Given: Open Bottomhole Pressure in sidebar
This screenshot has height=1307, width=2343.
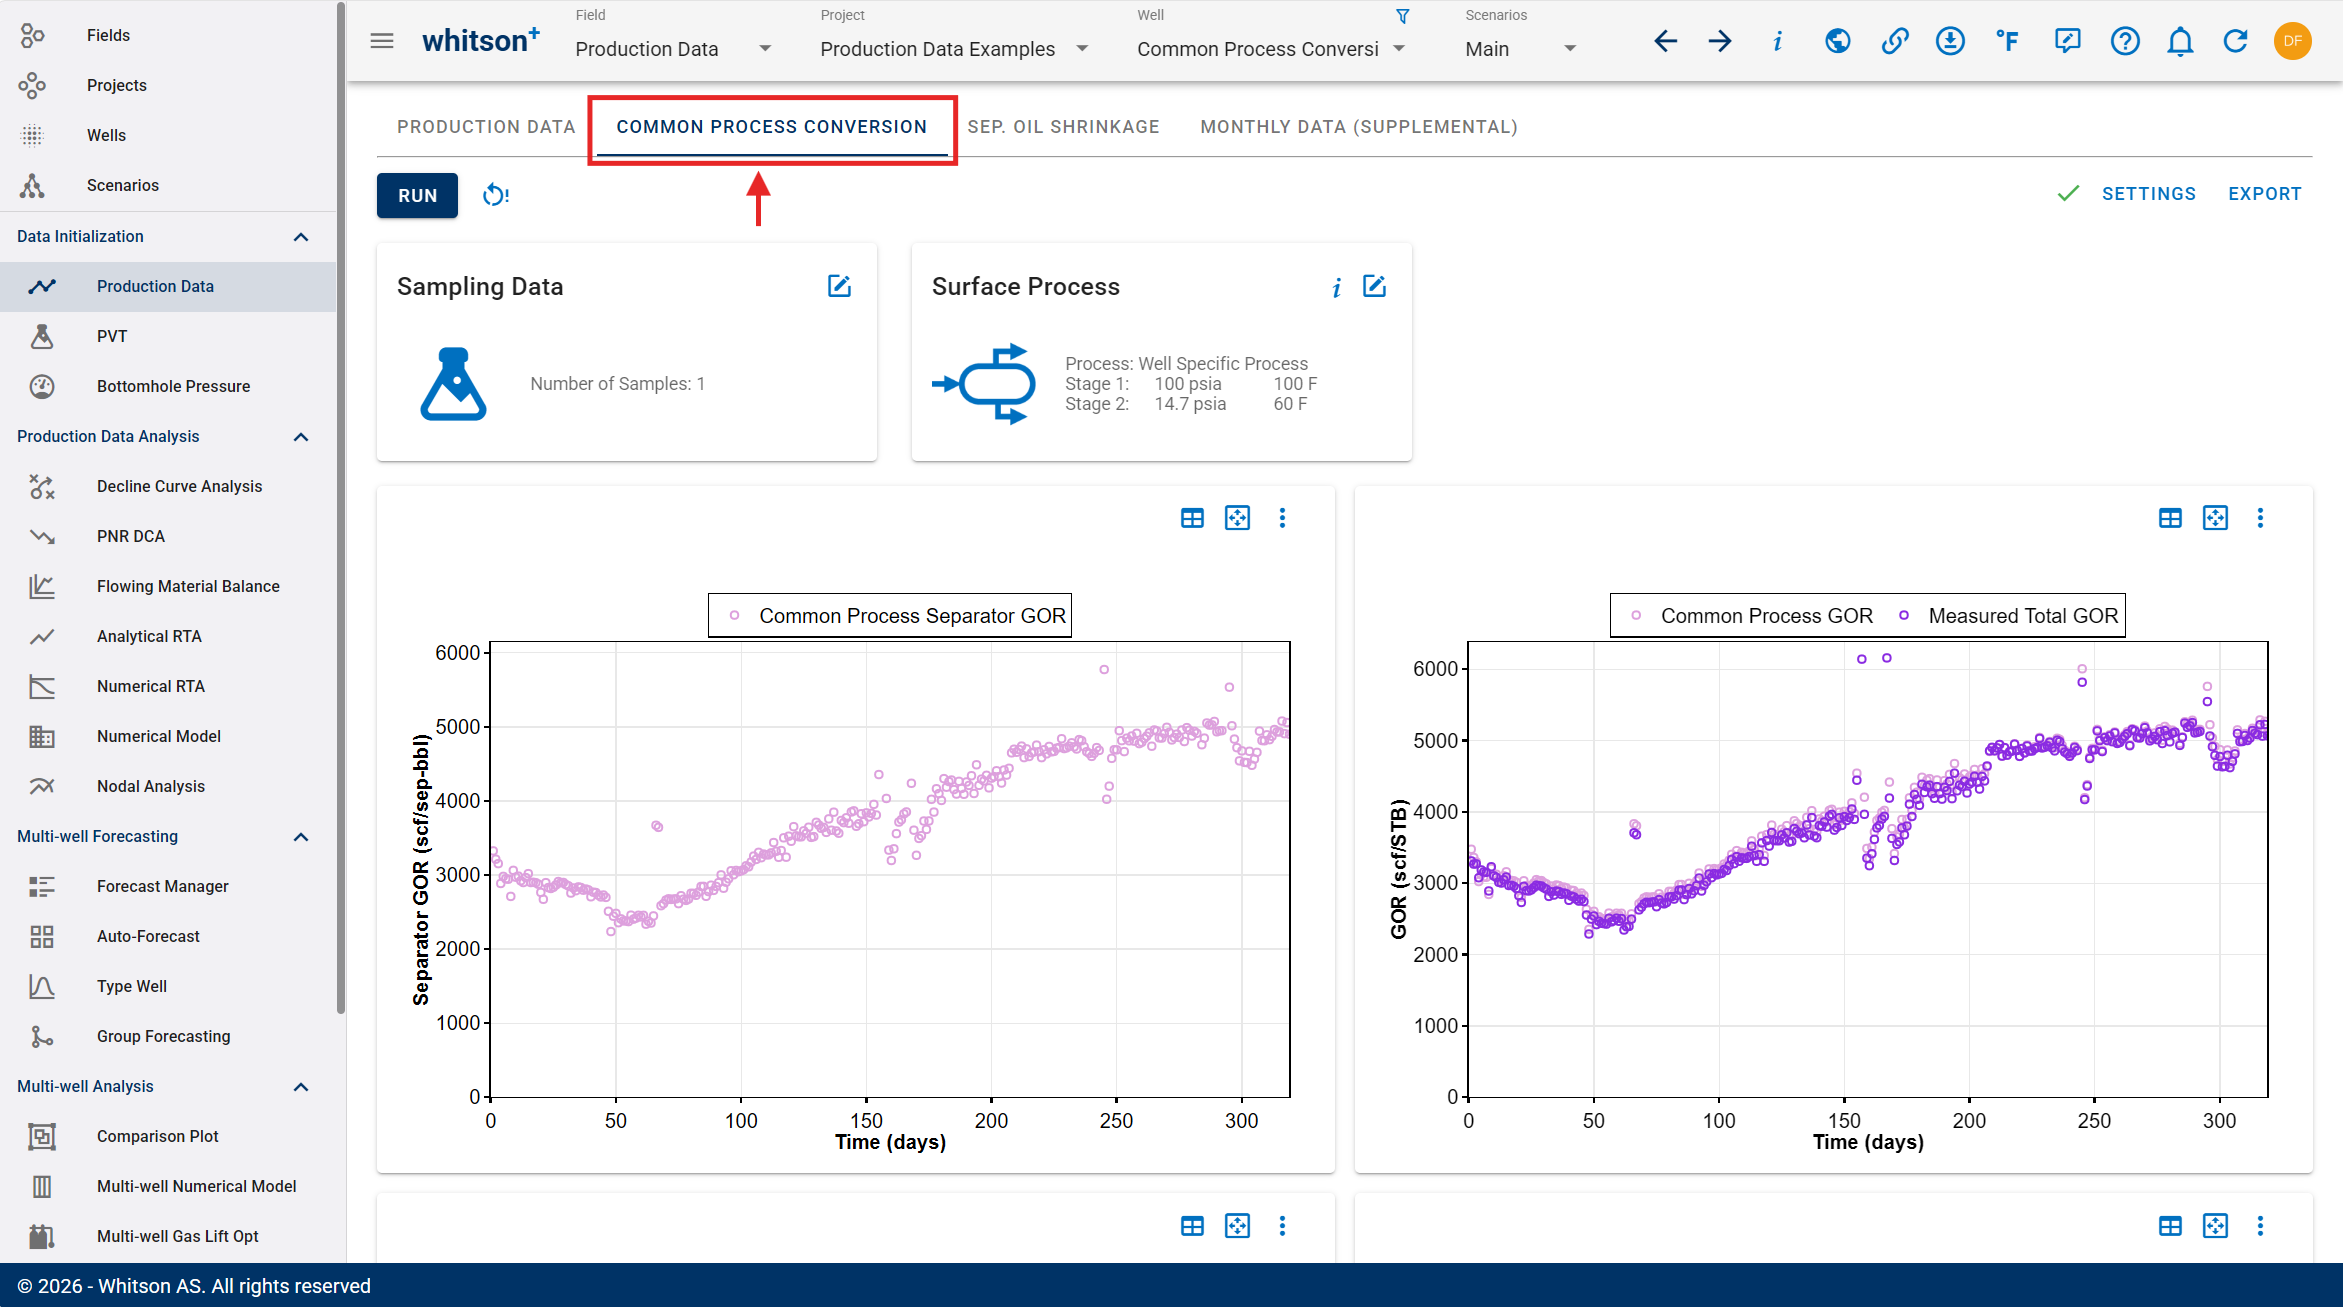Looking at the screenshot, I should click(168, 386).
